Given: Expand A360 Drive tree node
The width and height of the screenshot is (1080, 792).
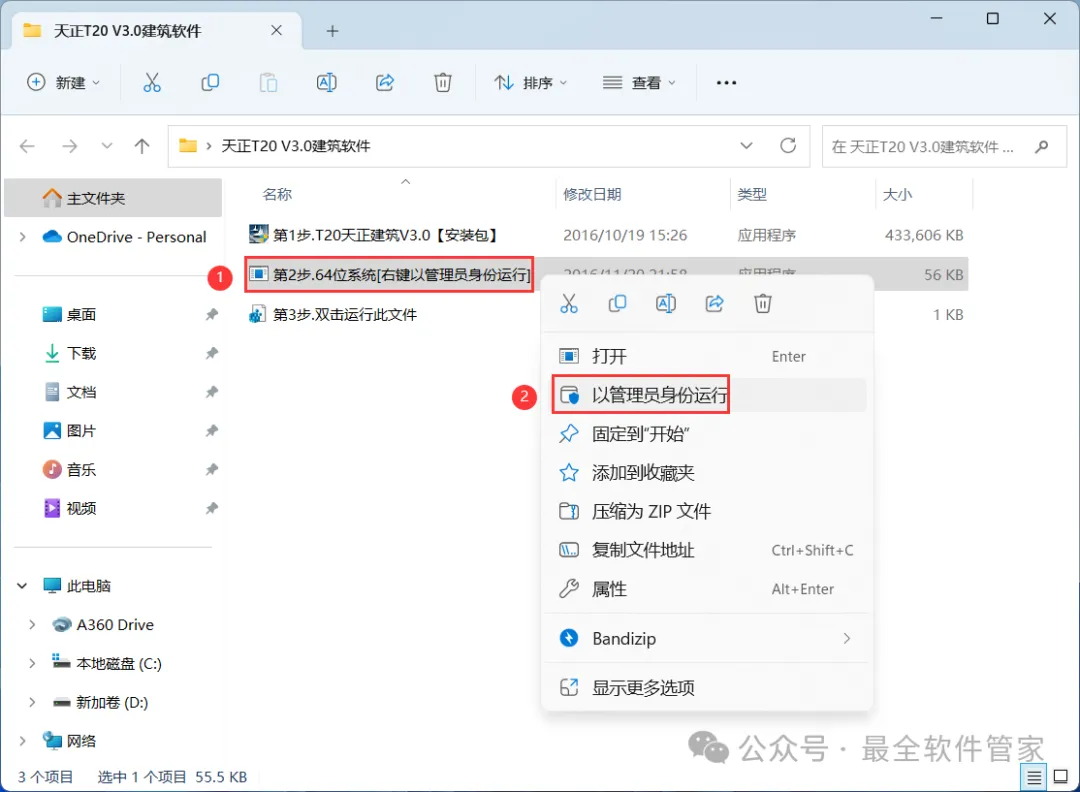Looking at the screenshot, I should (32, 625).
